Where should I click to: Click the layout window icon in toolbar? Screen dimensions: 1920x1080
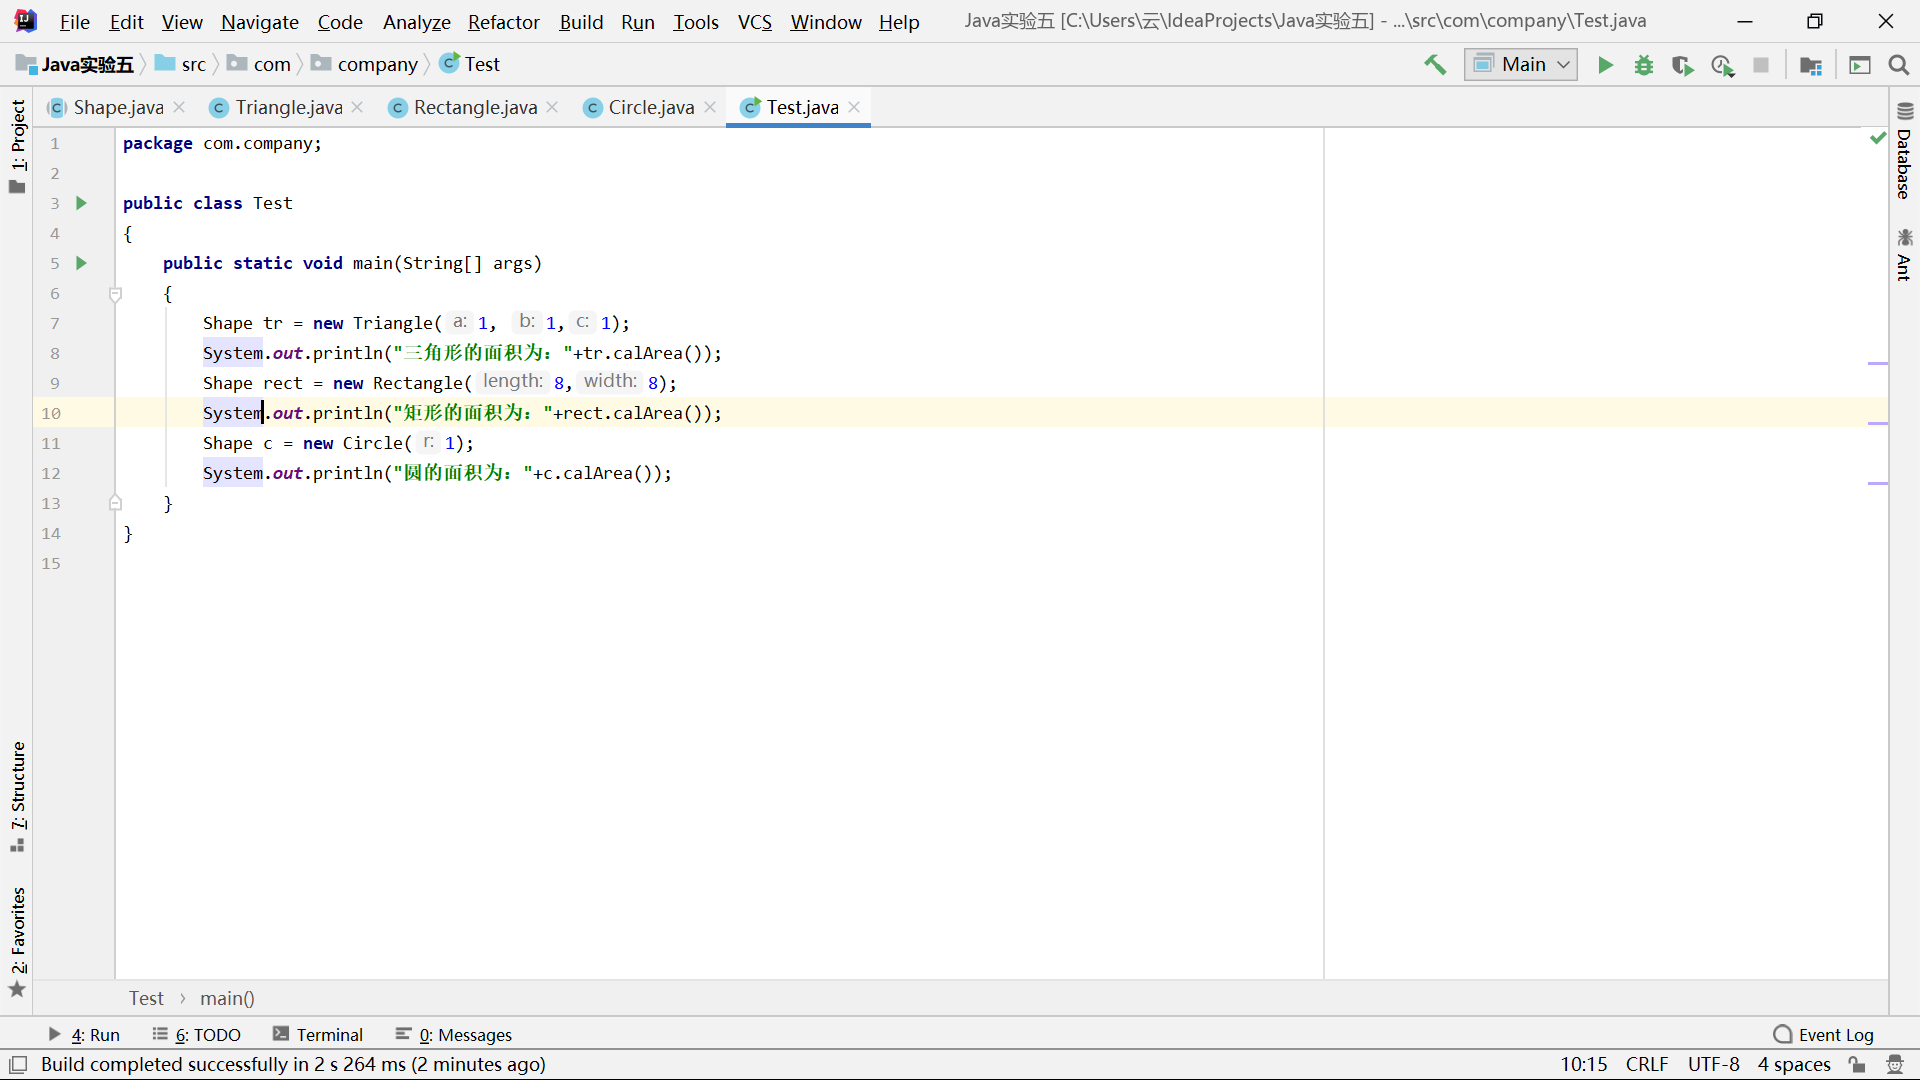pos(1860,65)
